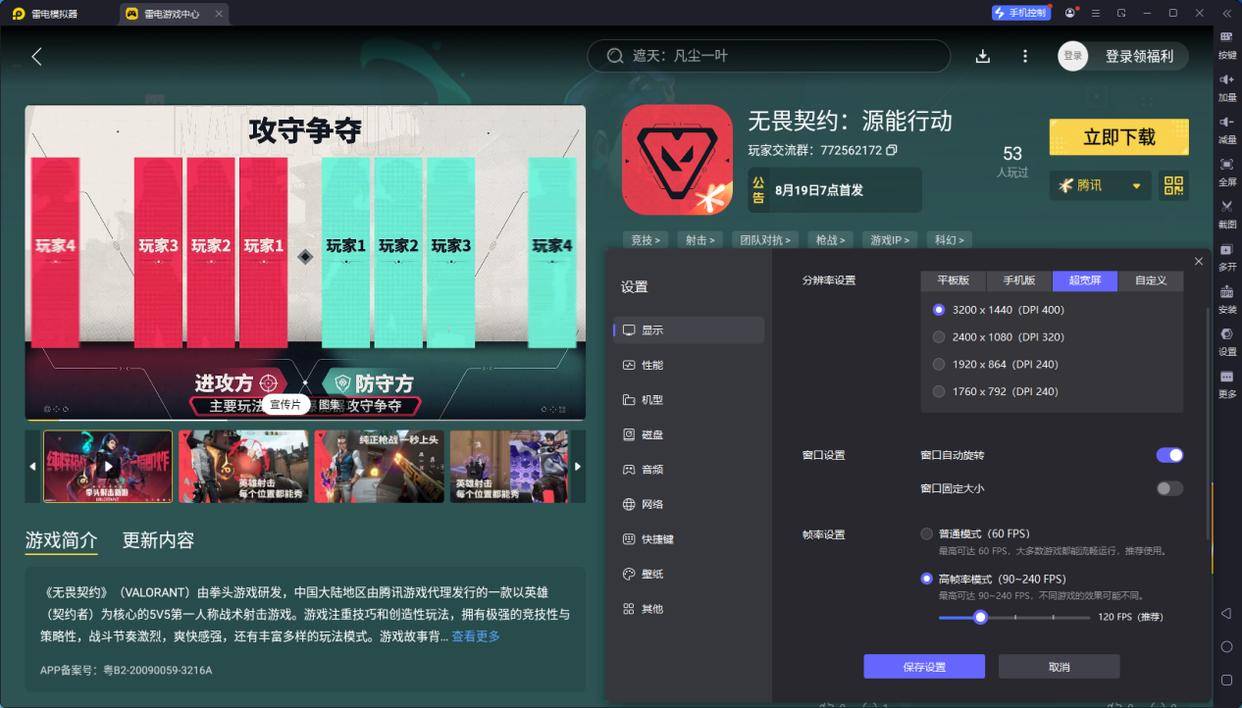
Task: Open the 腾讯 channel dropdown
Action: (1099, 185)
